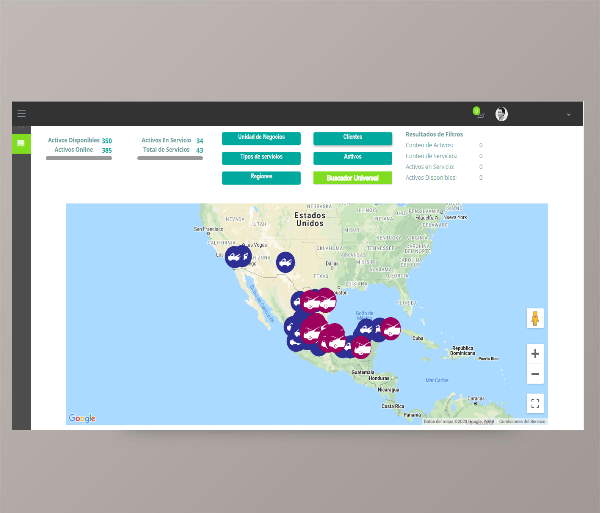Viewport: 600px width, 513px height.
Task: Zoom in on the map
Action: click(535, 354)
